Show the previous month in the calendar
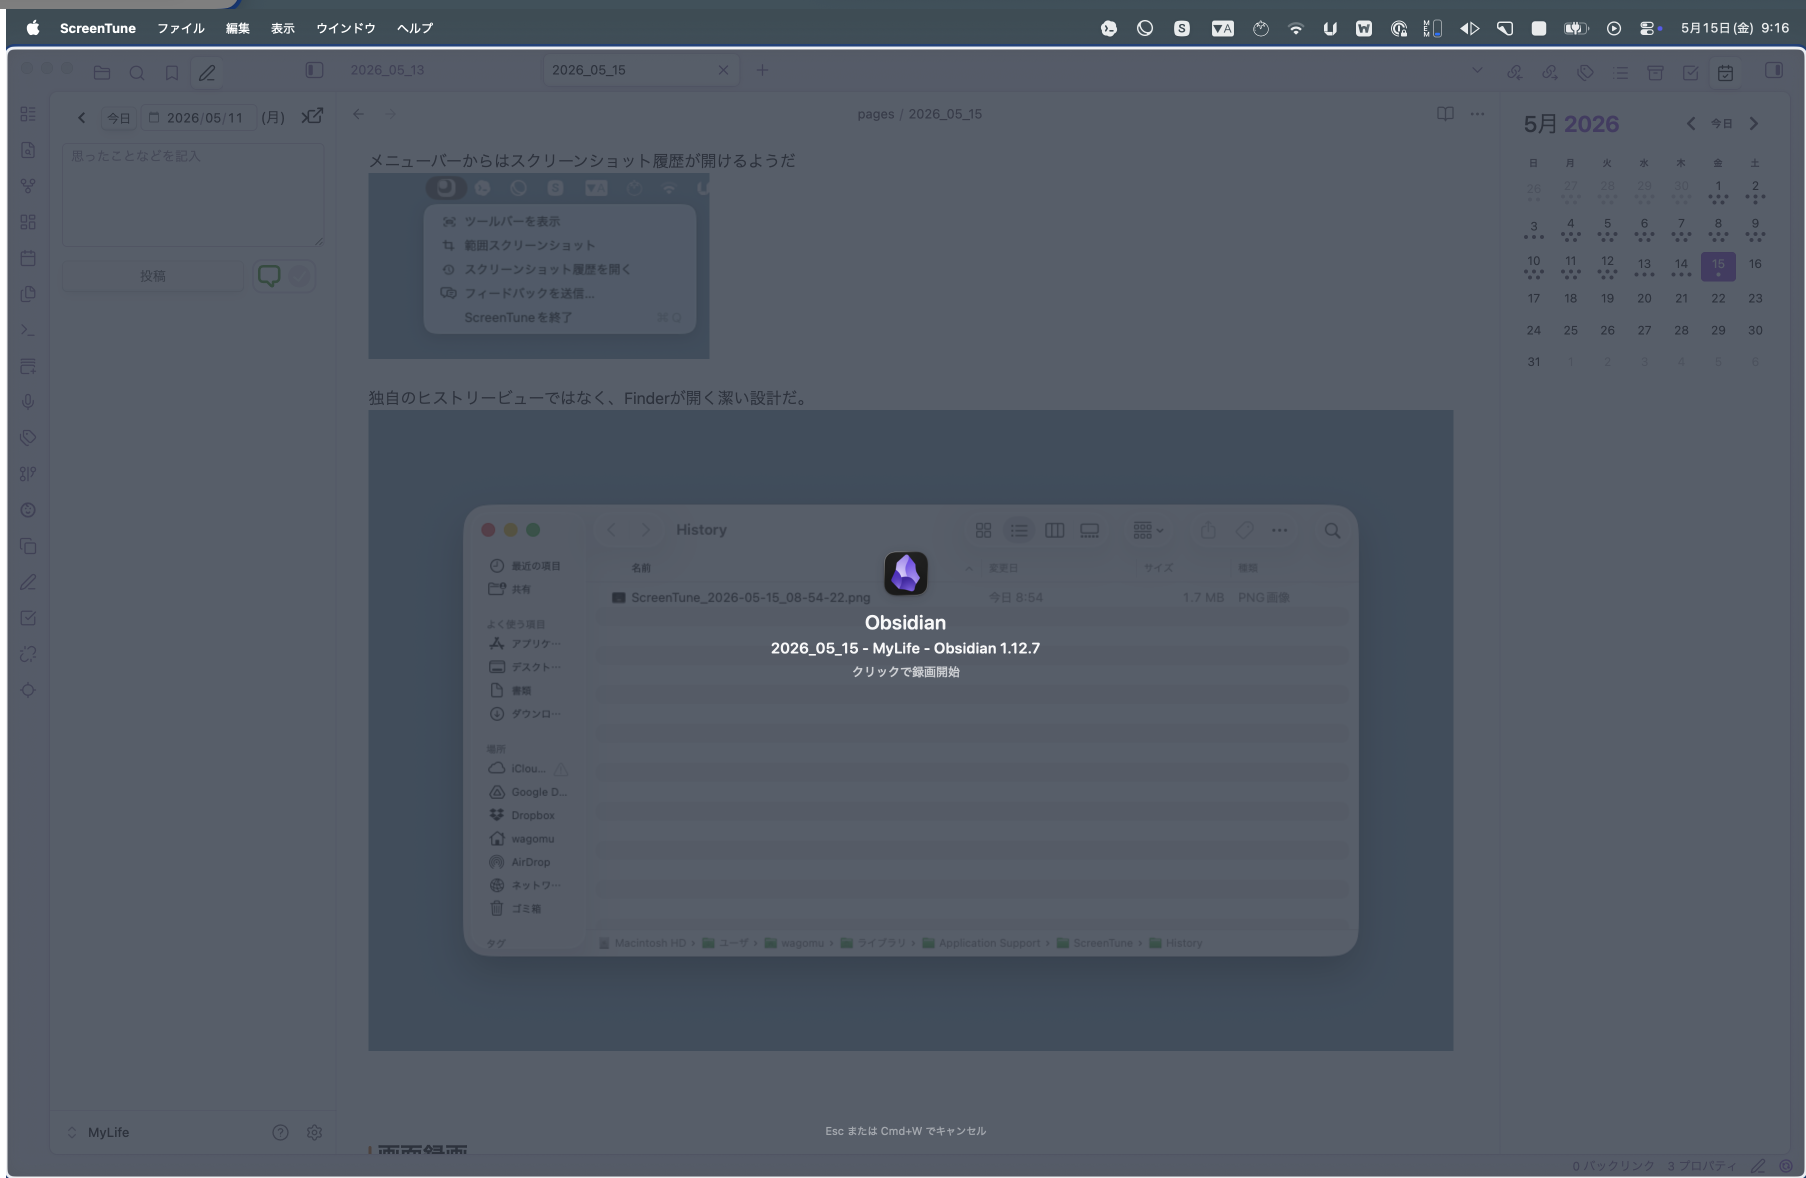 [x=1690, y=124]
